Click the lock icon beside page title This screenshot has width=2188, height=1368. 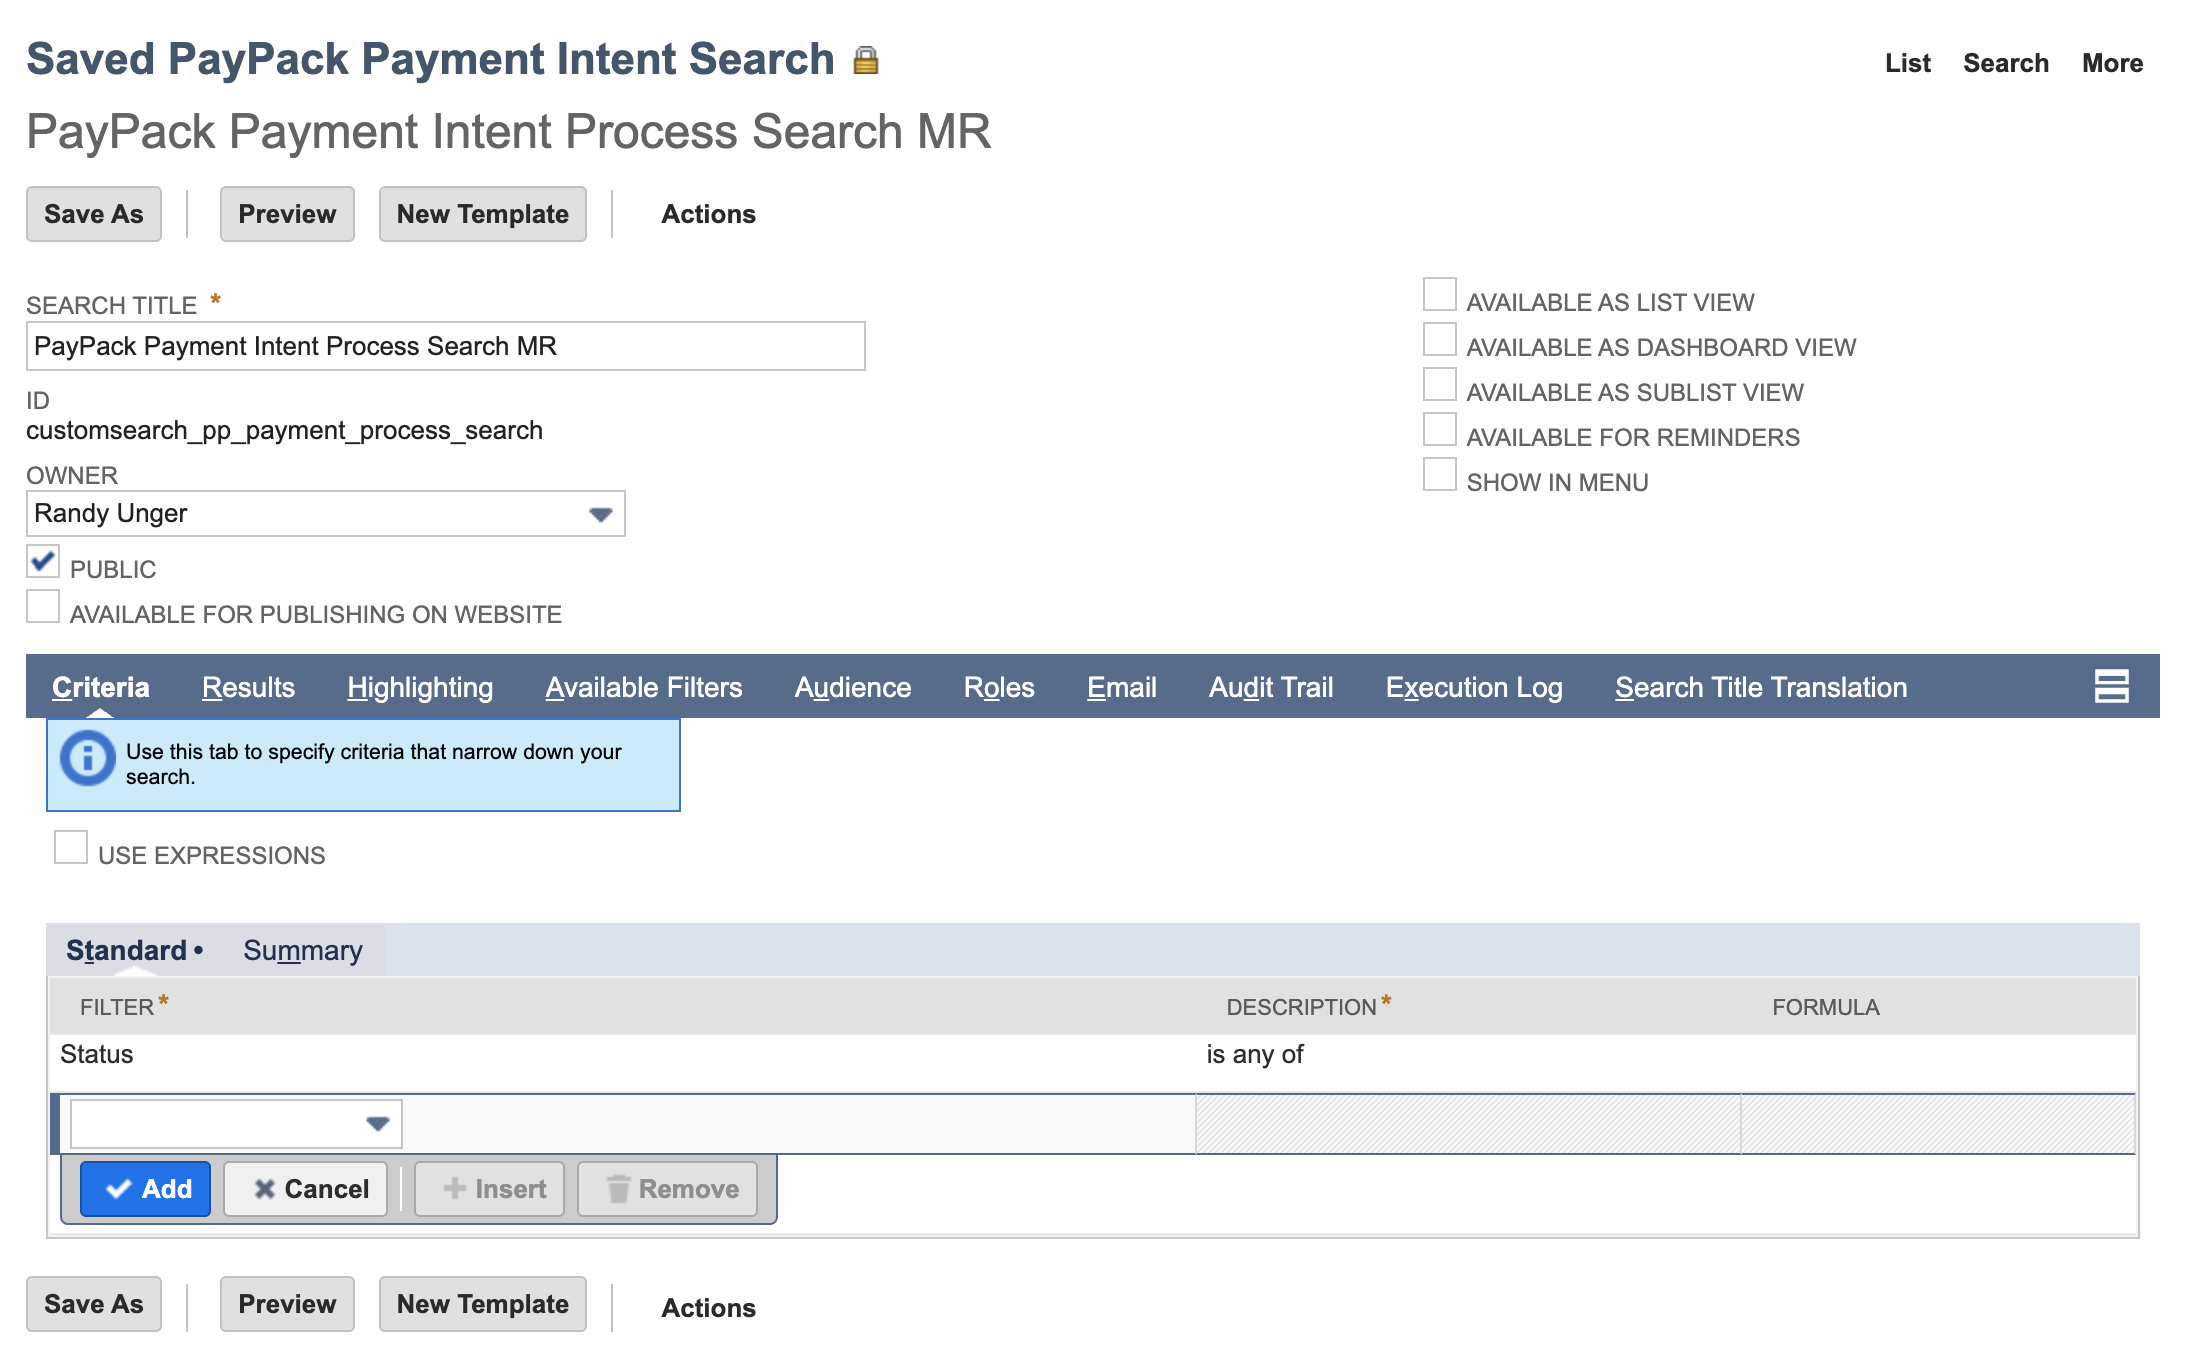[x=866, y=61]
